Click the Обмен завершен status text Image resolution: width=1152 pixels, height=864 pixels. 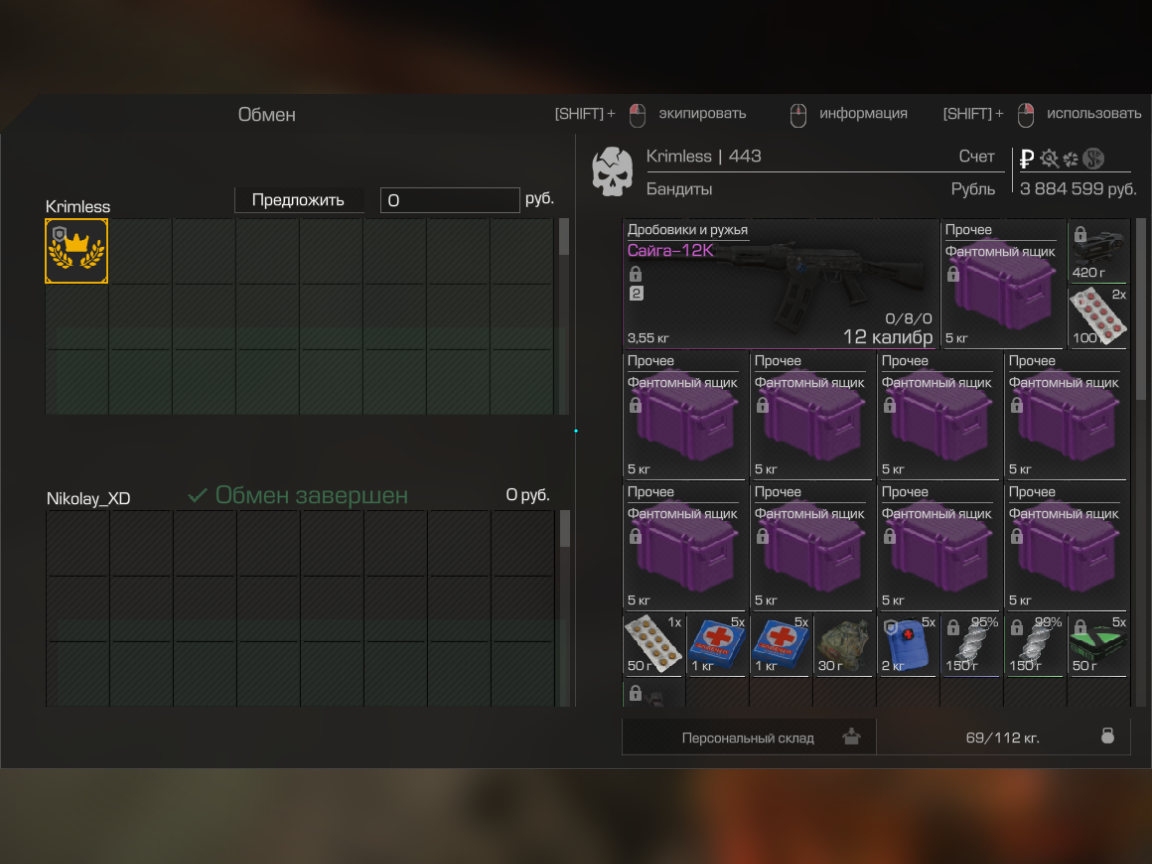[312, 495]
